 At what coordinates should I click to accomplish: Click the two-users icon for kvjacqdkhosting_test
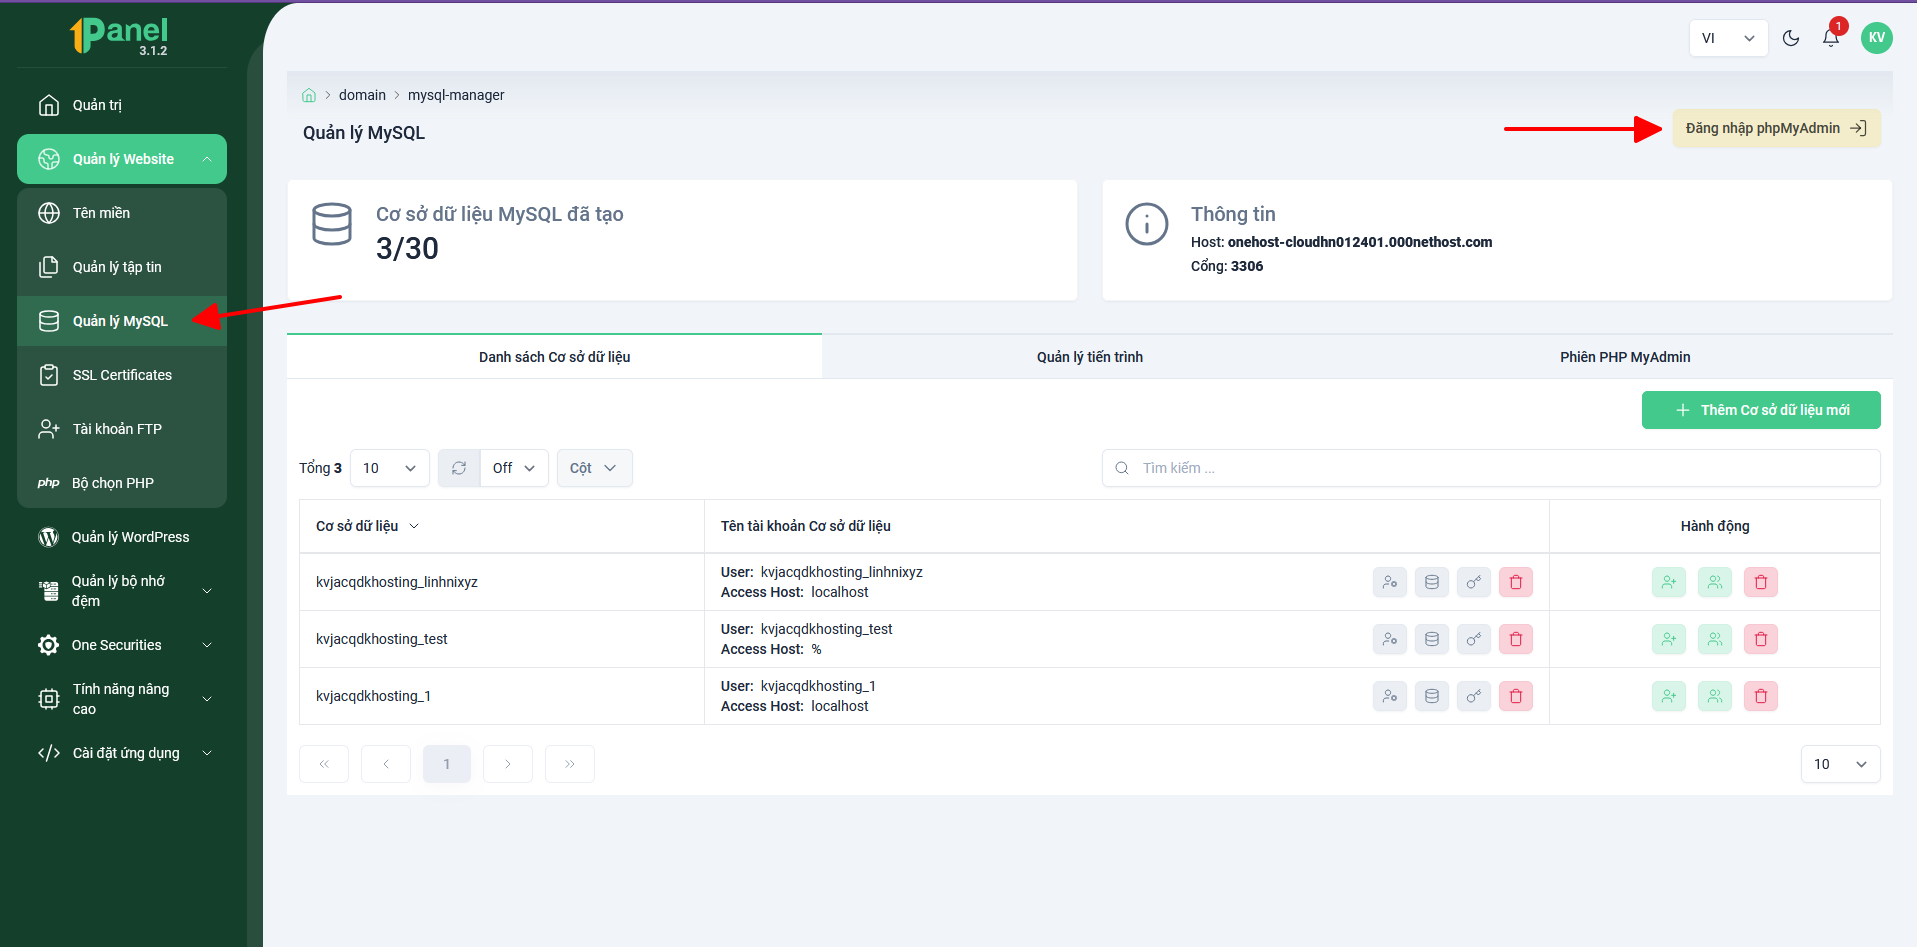(1715, 639)
